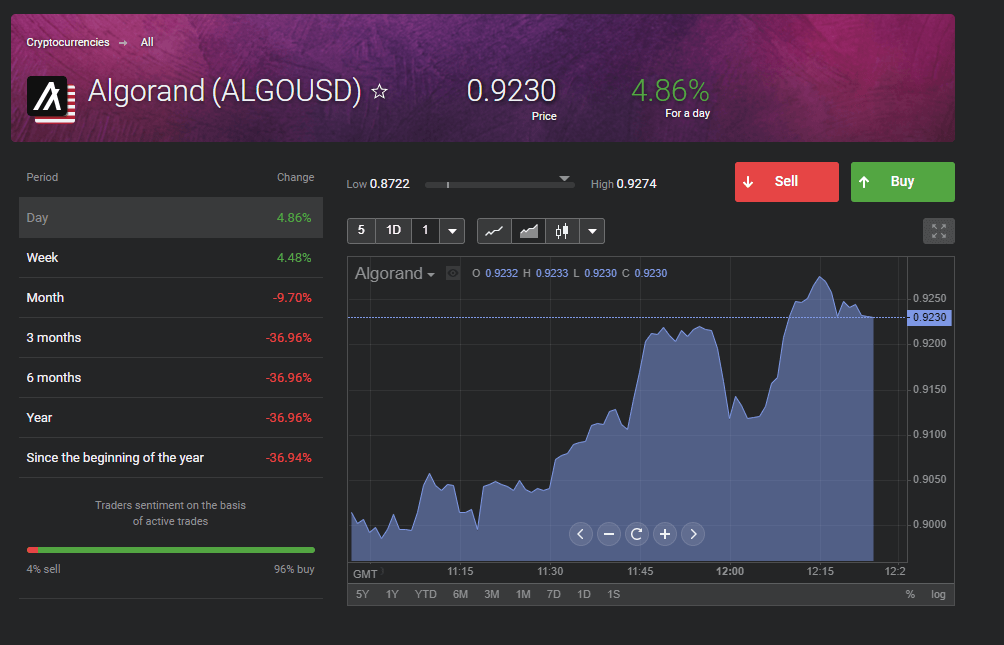The image size is (1004, 645).
Task: Click the Low-High price range slider
Action: point(499,184)
